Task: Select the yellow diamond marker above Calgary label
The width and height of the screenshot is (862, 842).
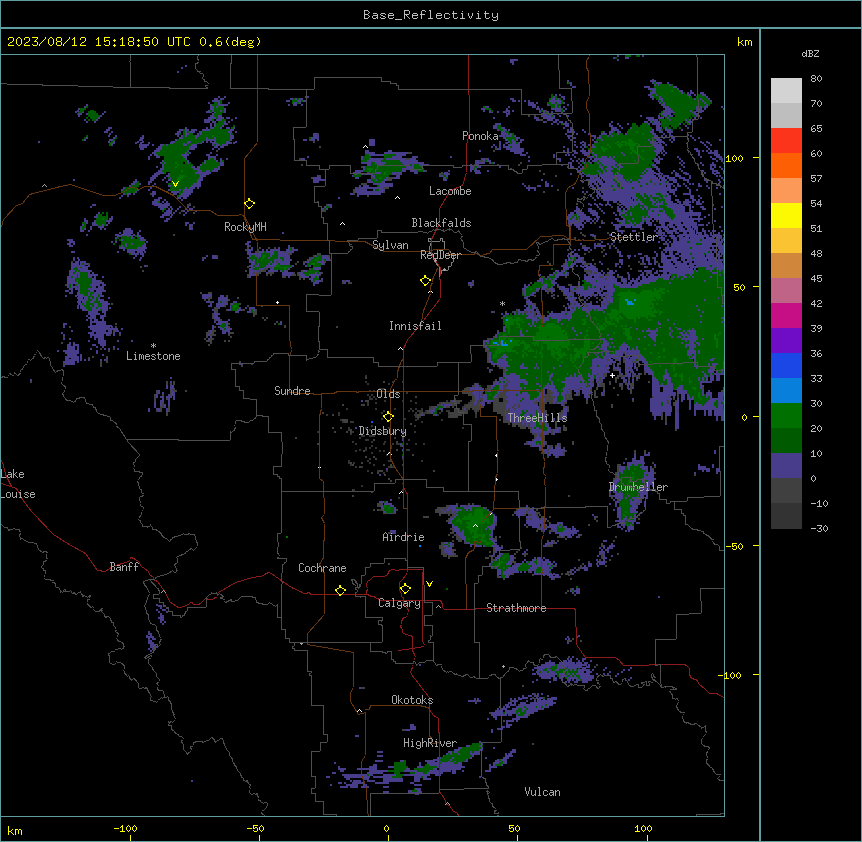Action: tap(405, 589)
